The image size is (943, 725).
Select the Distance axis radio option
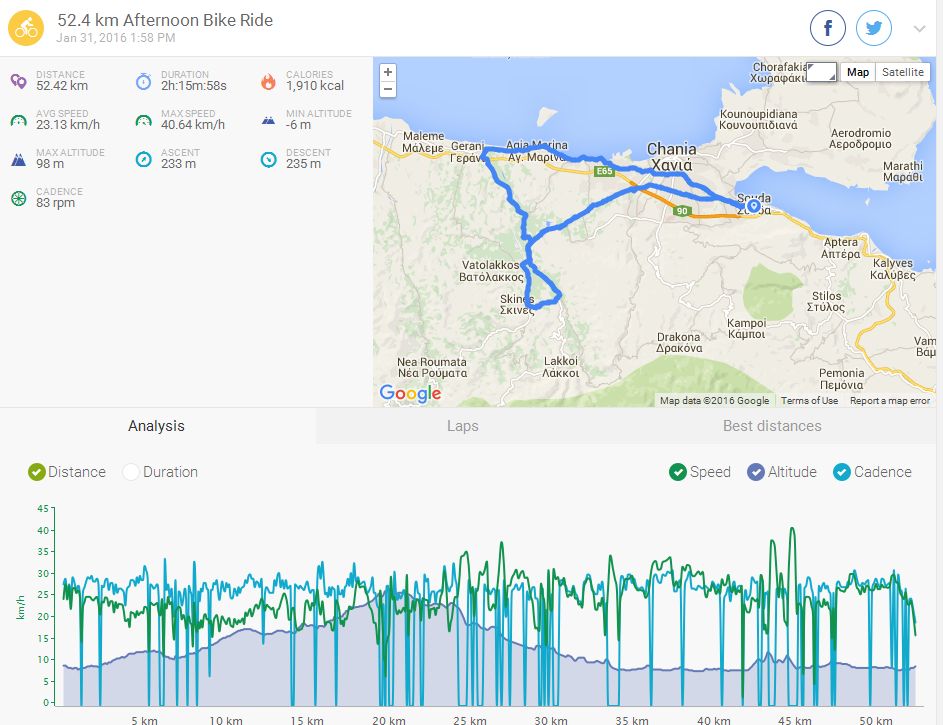[37, 472]
